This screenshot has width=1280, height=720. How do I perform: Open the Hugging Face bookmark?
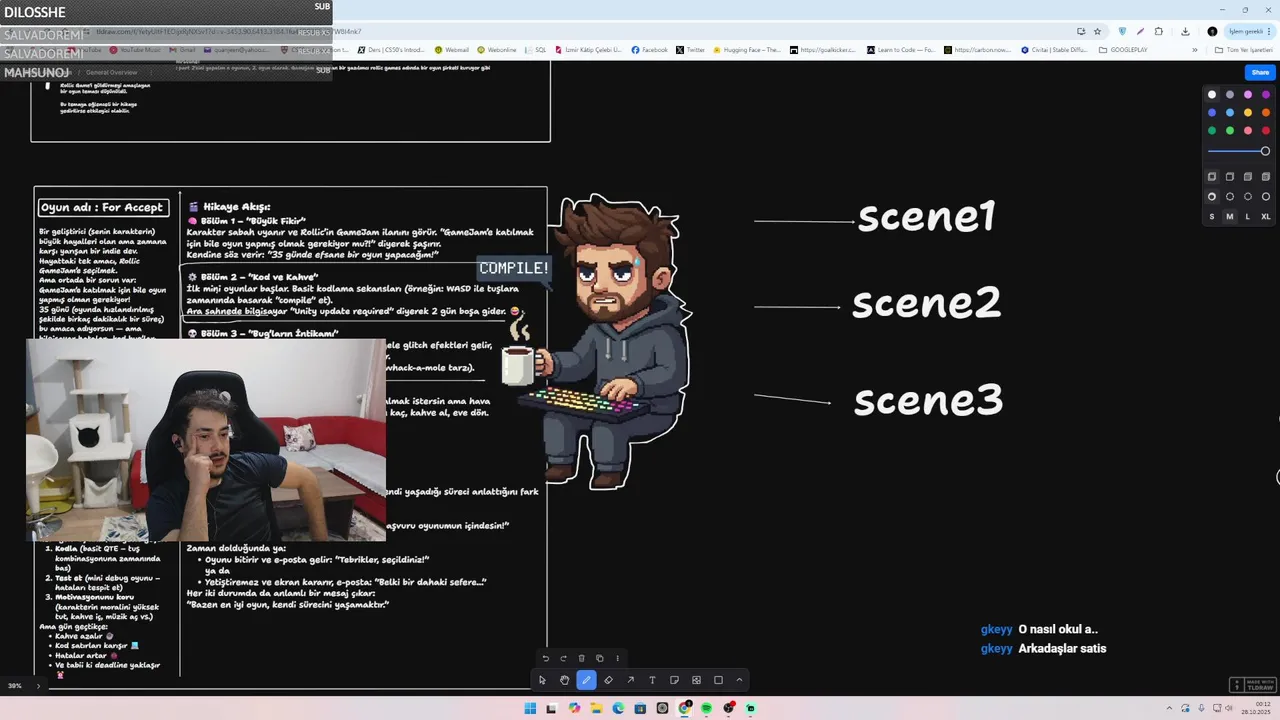click(x=747, y=50)
